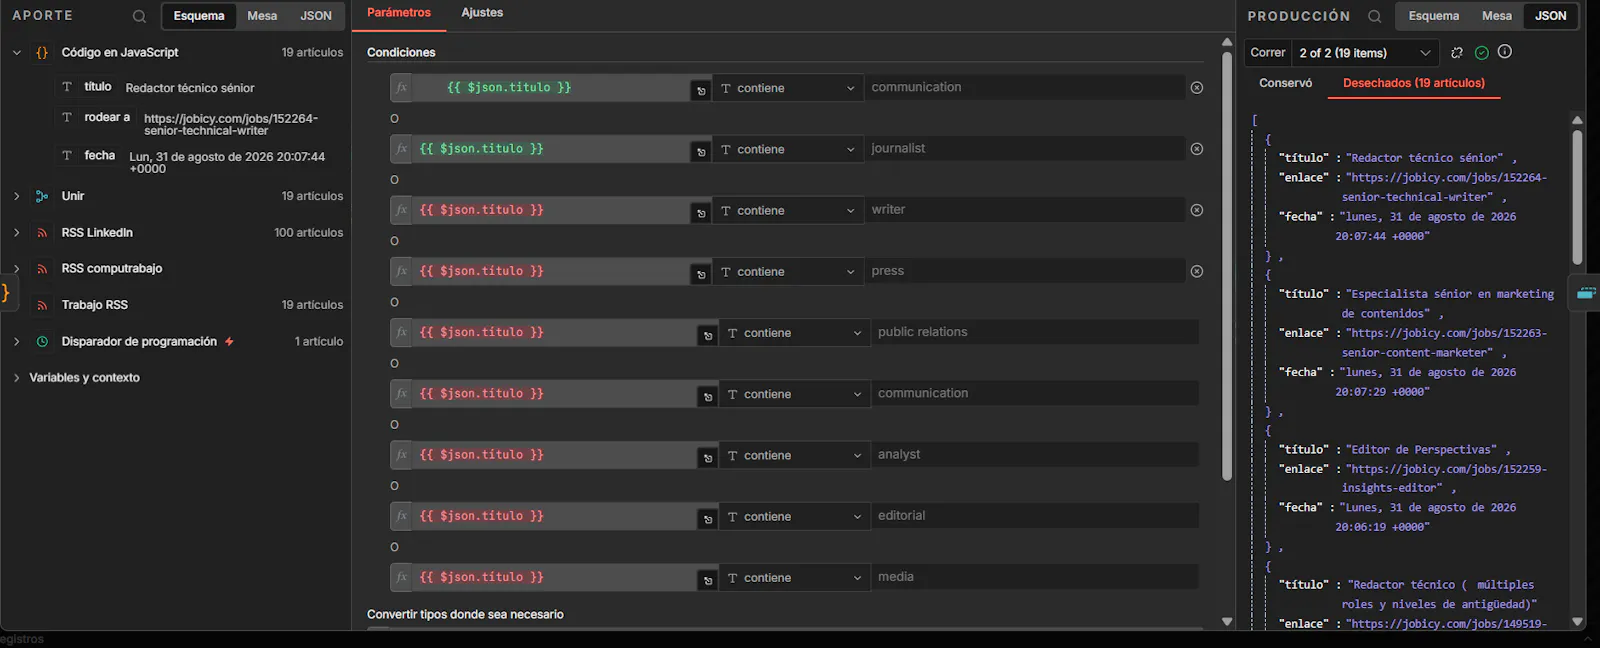Switch to the Parámetros tab

[399, 13]
